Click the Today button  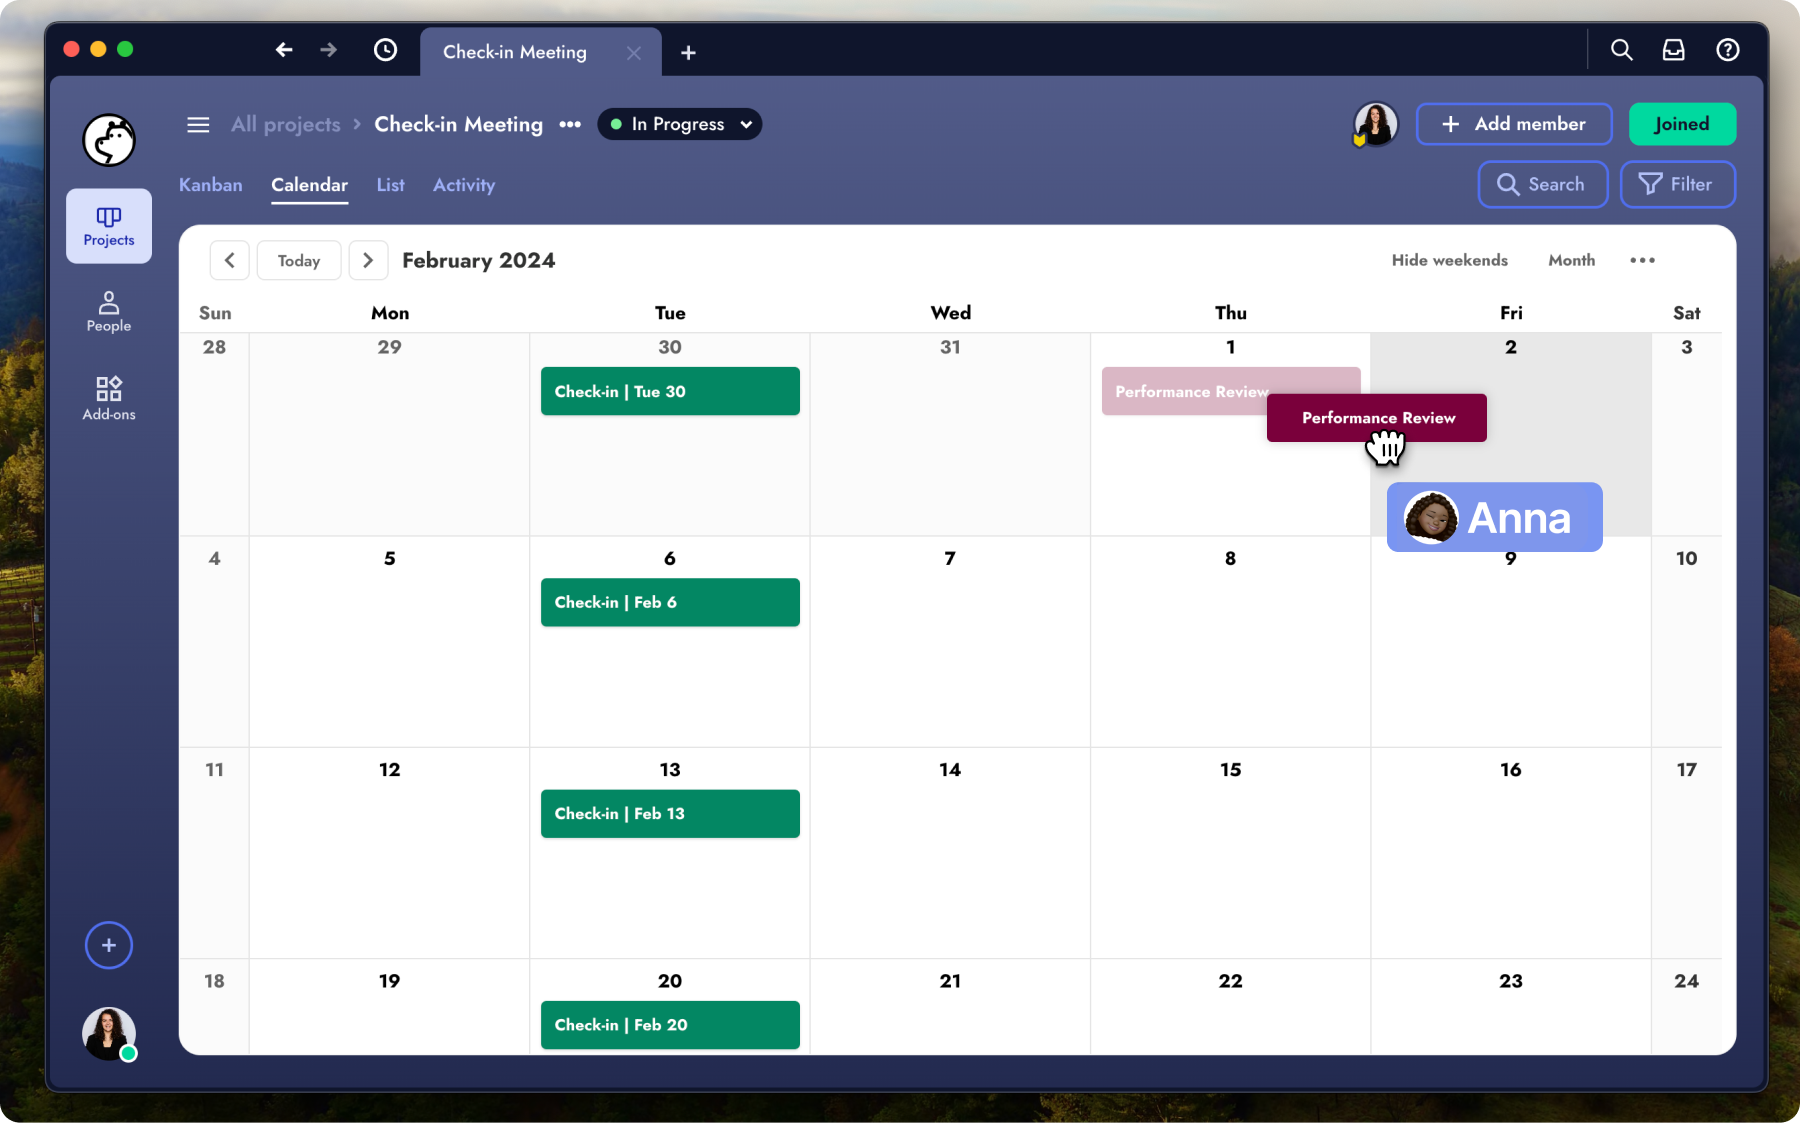click(x=299, y=261)
